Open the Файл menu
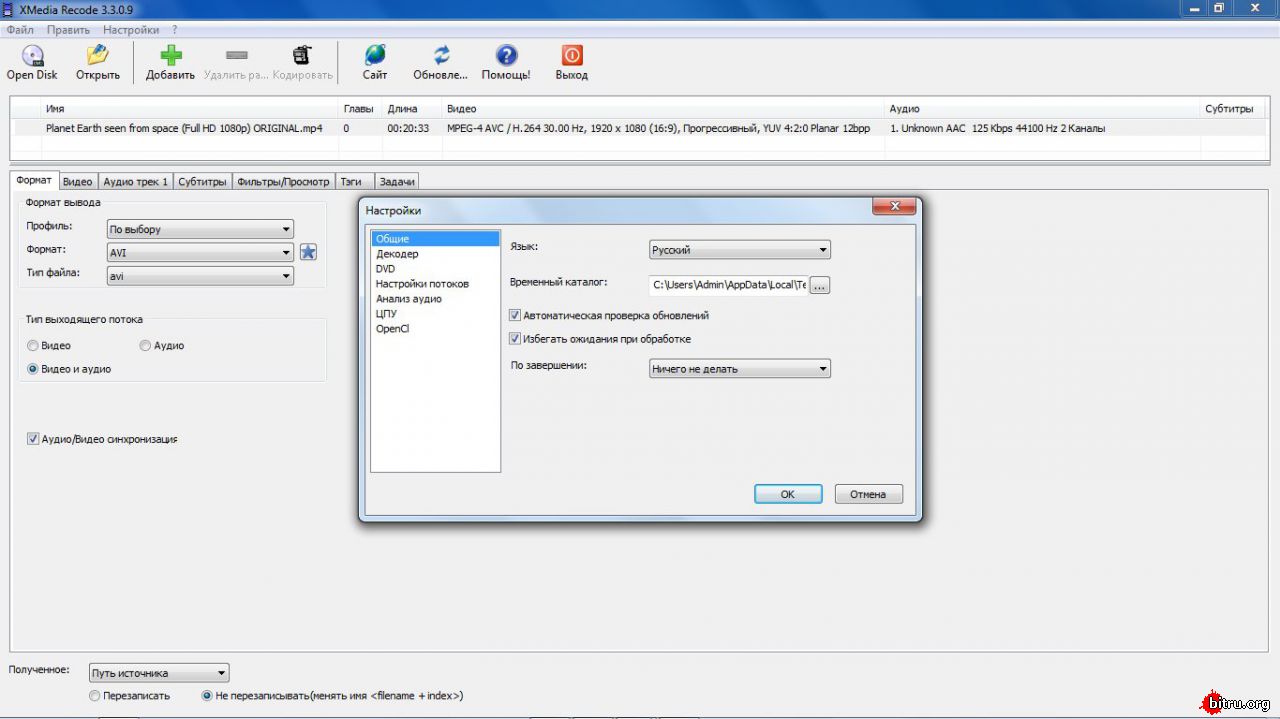The height and width of the screenshot is (719, 1280). click(x=20, y=30)
